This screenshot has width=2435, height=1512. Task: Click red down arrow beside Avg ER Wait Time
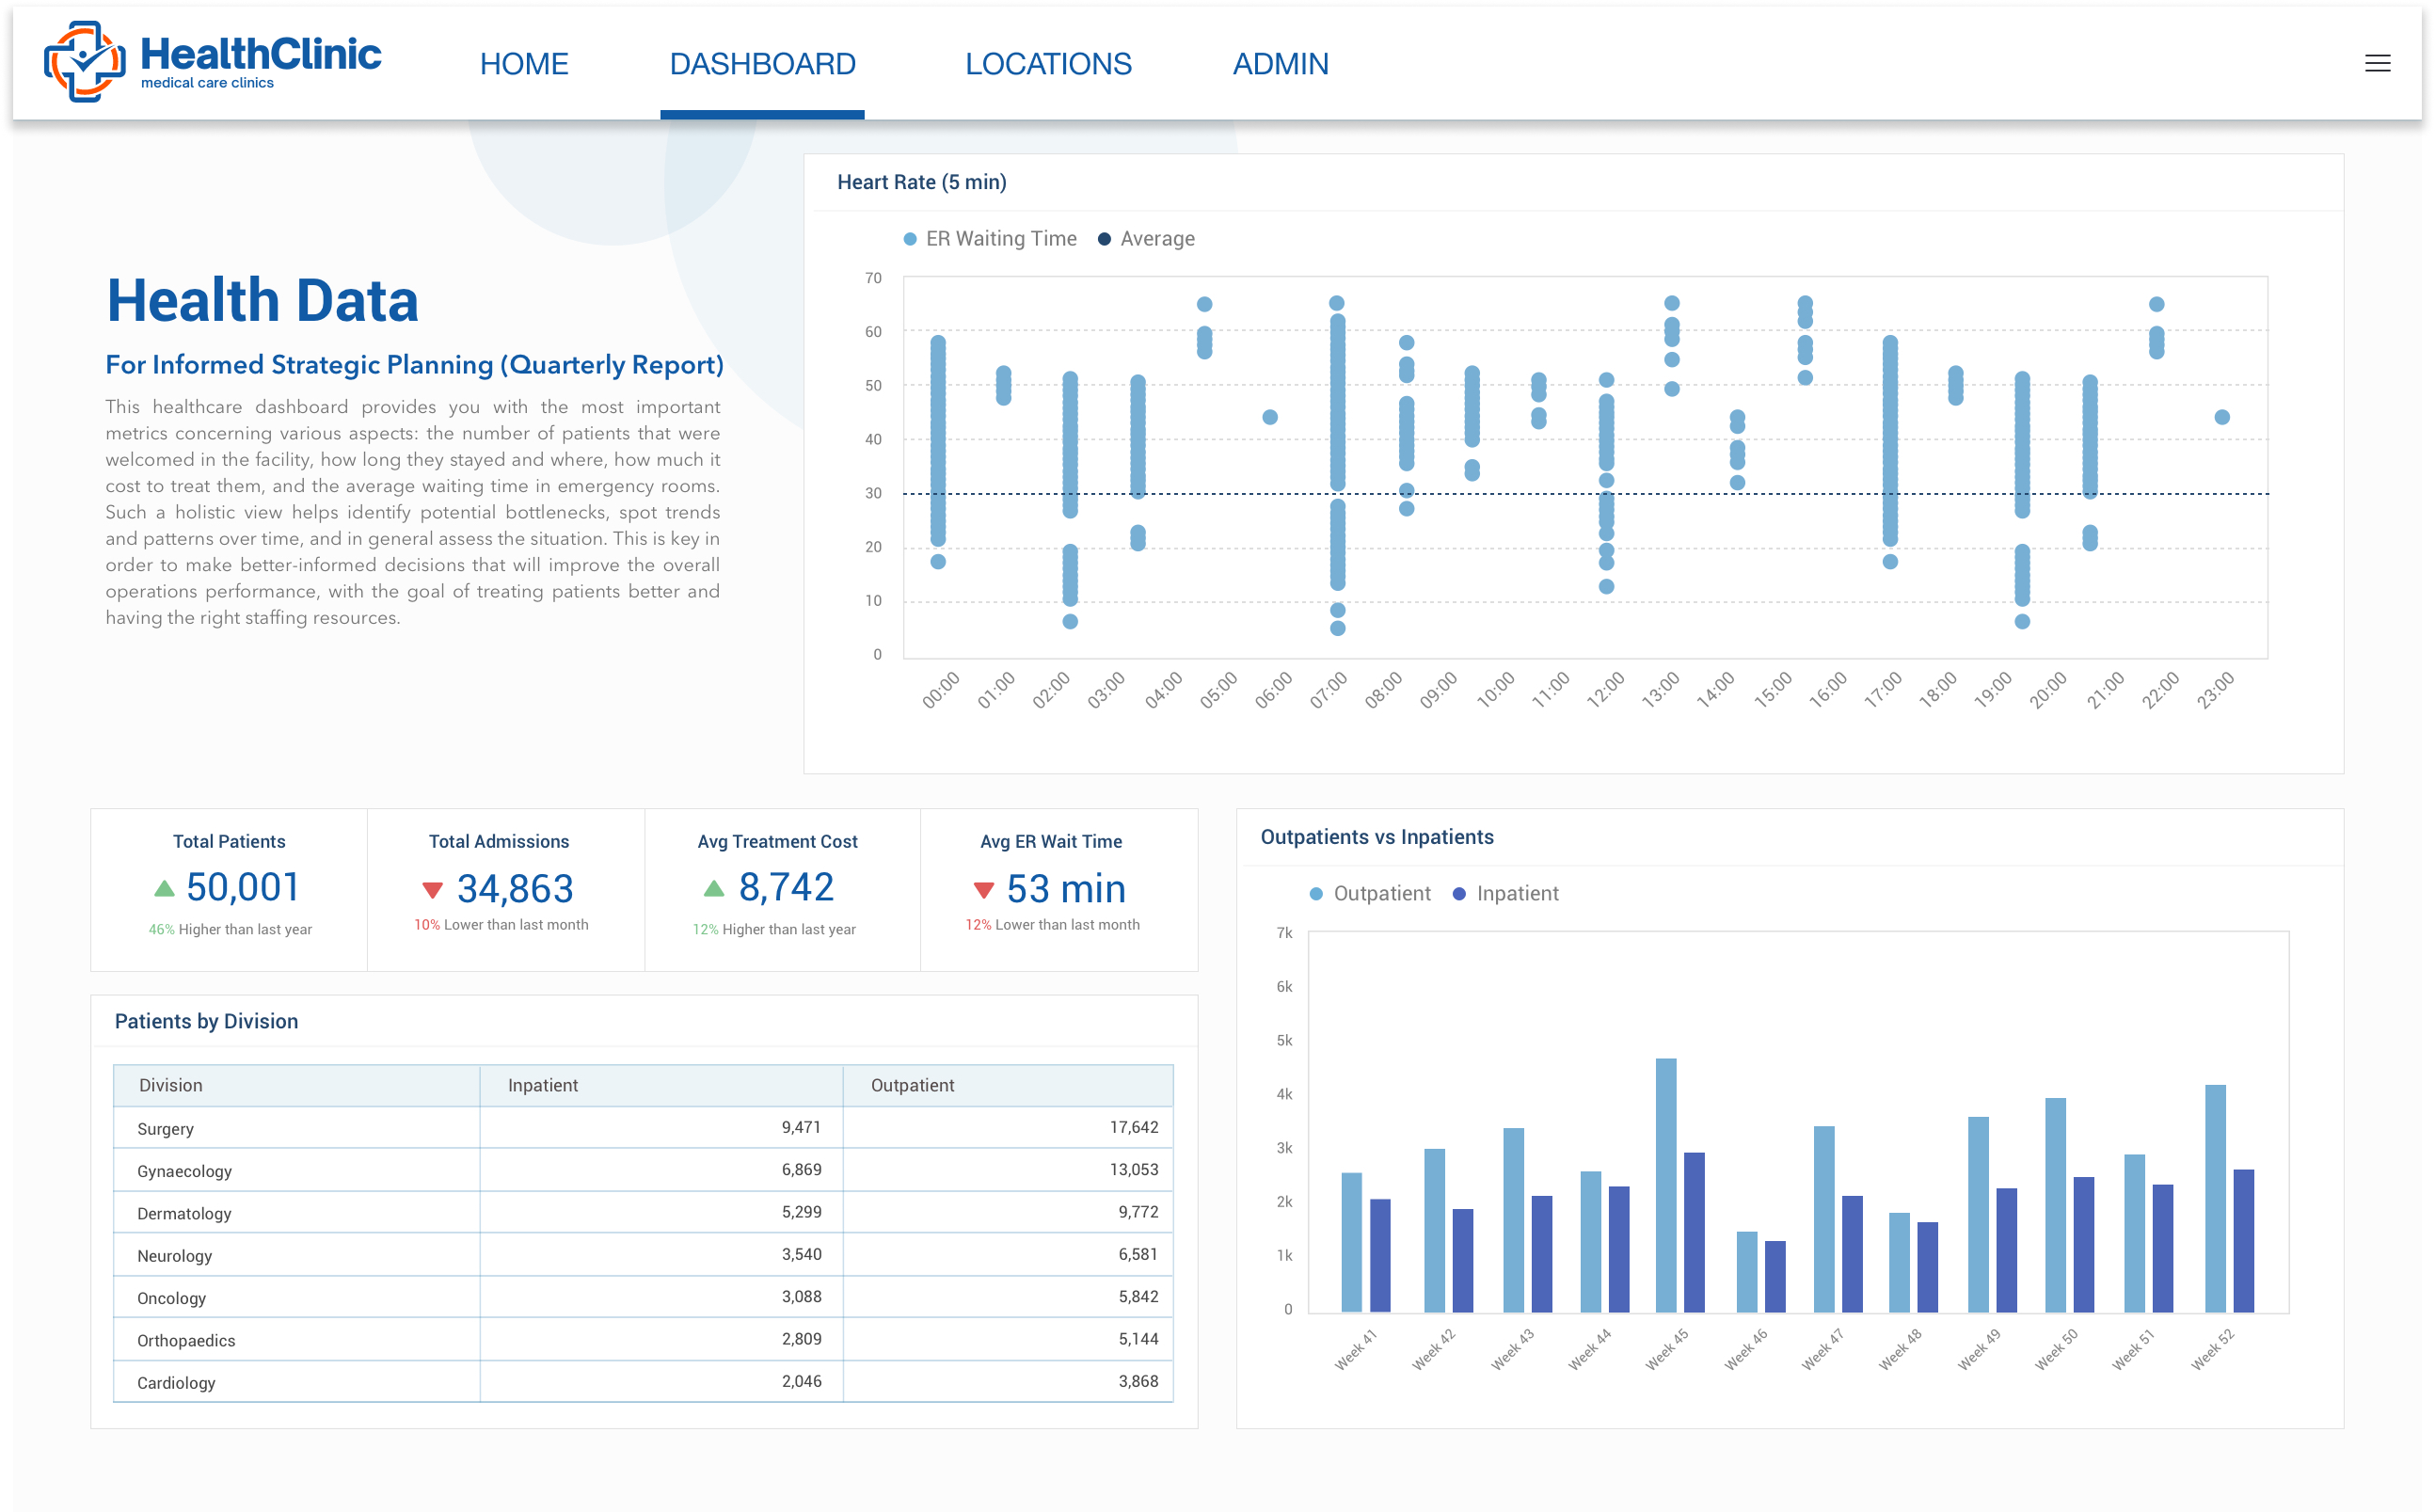point(983,889)
